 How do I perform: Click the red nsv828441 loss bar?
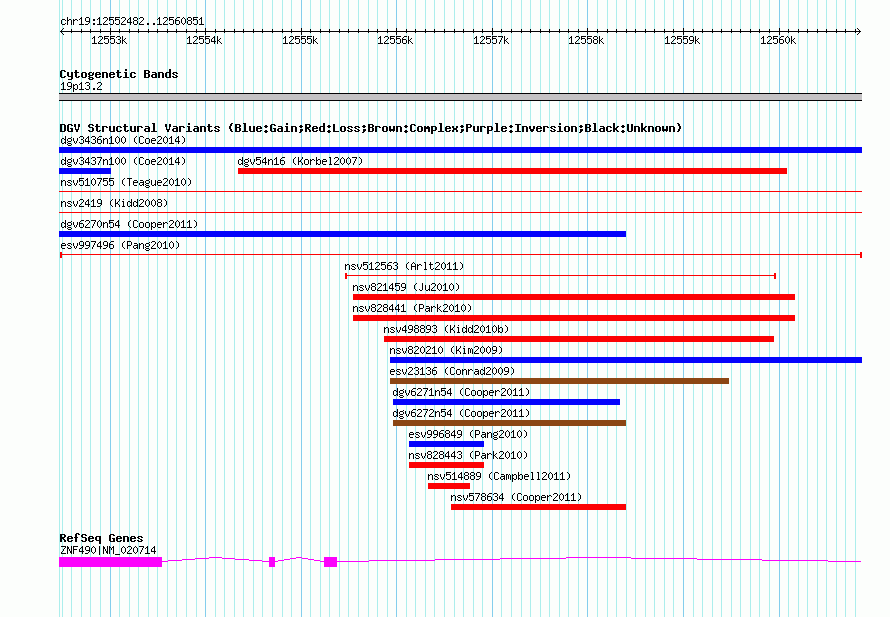click(x=574, y=318)
